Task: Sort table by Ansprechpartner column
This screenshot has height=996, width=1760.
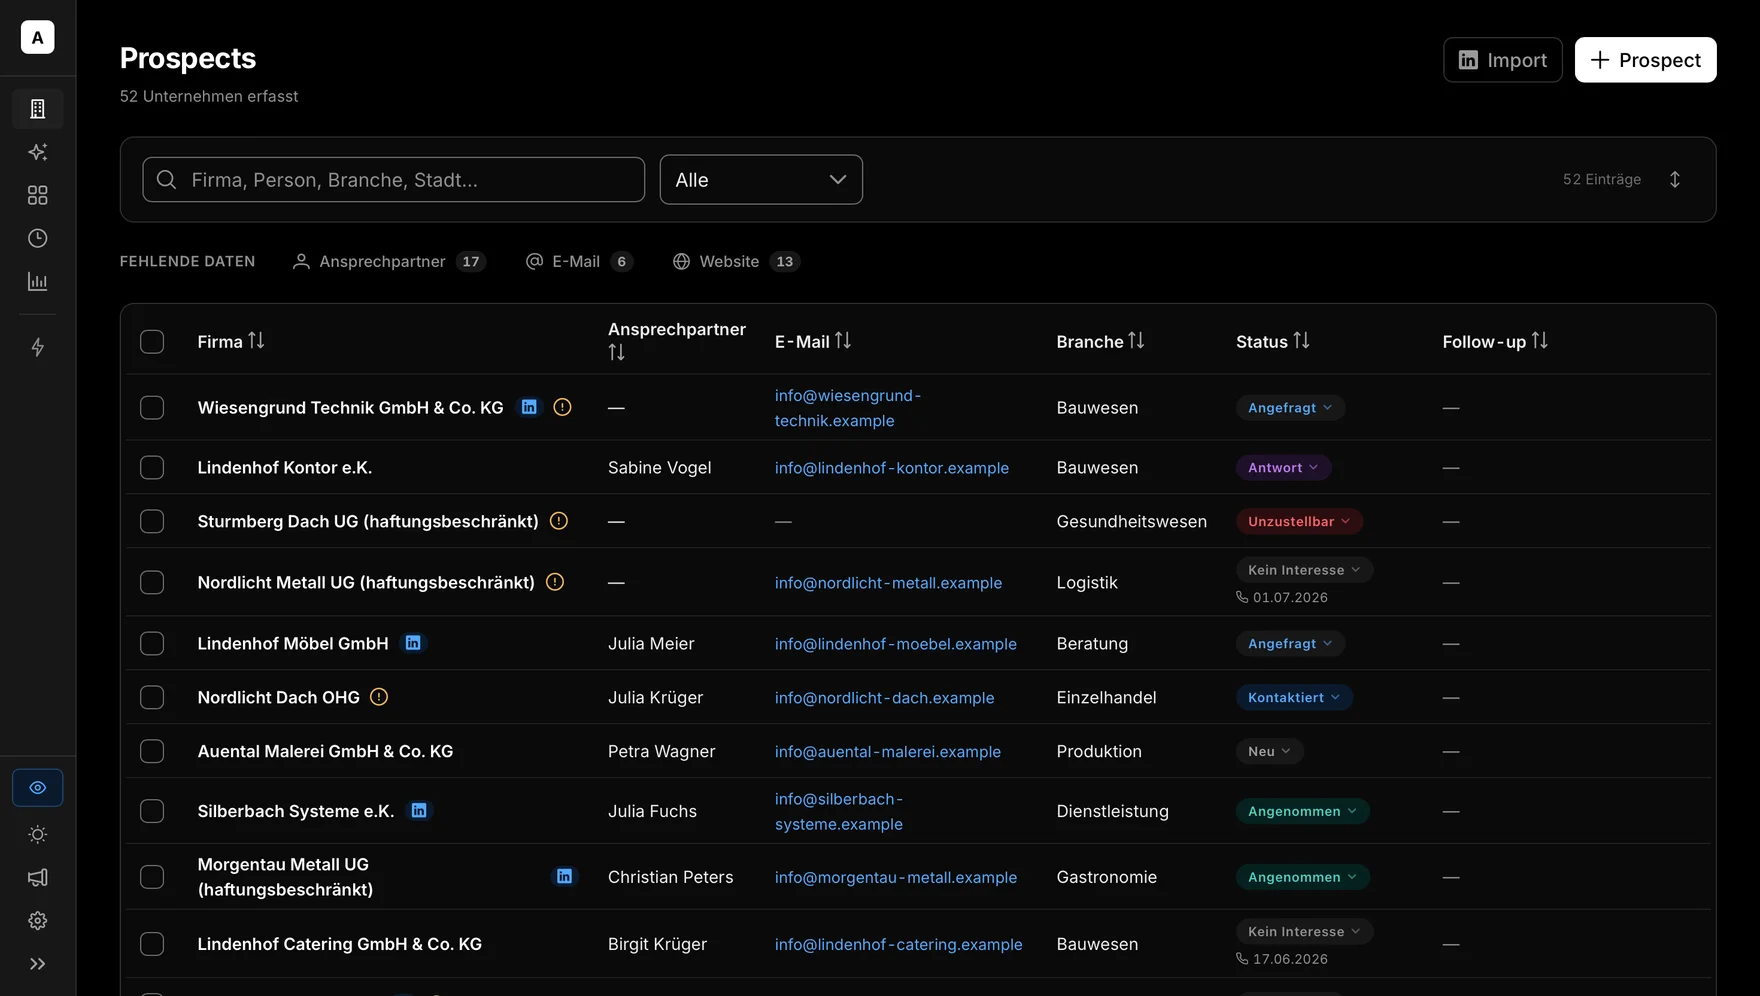Action: pyautogui.click(x=677, y=340)
